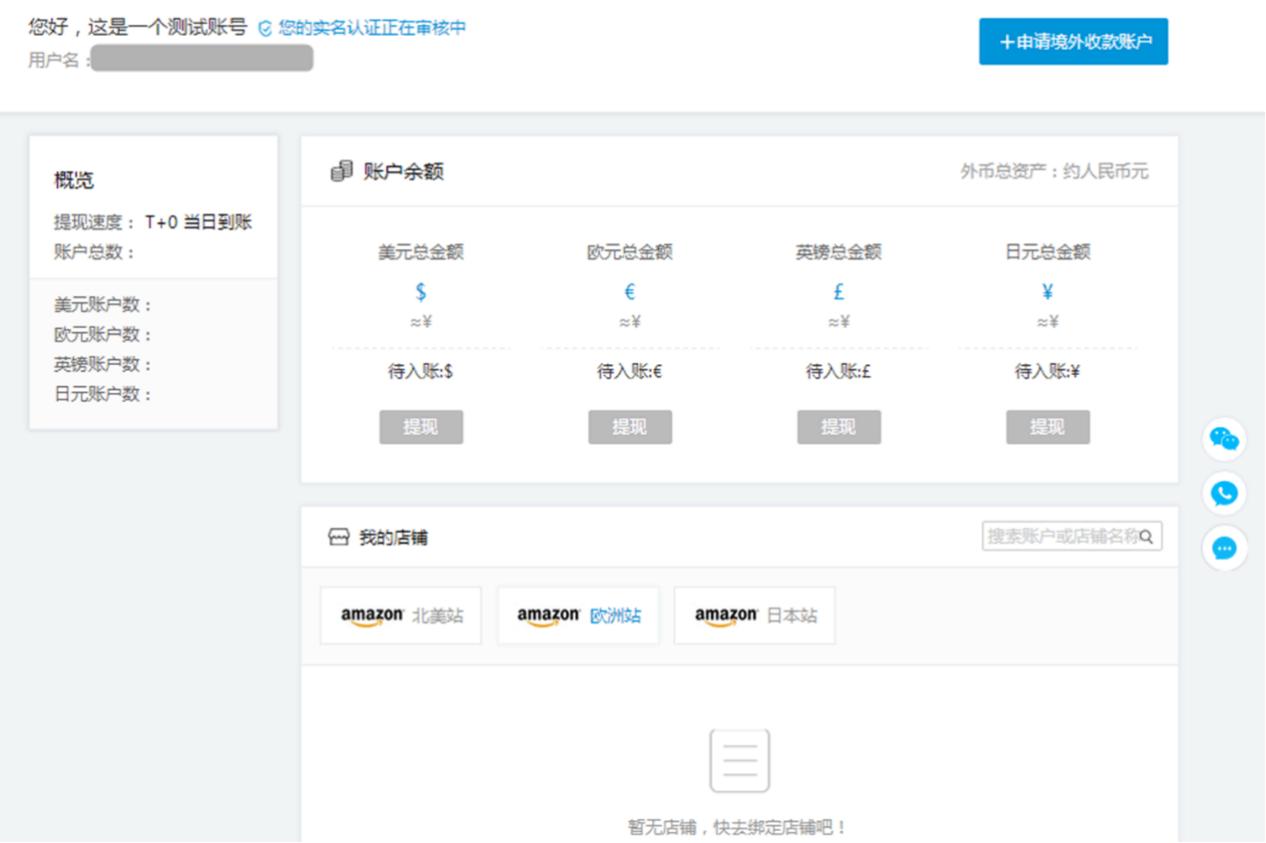Click 提现 under 美元总金额
Image resolution: width=1266 pixels, height=843 pixels.
coord(421,426)
